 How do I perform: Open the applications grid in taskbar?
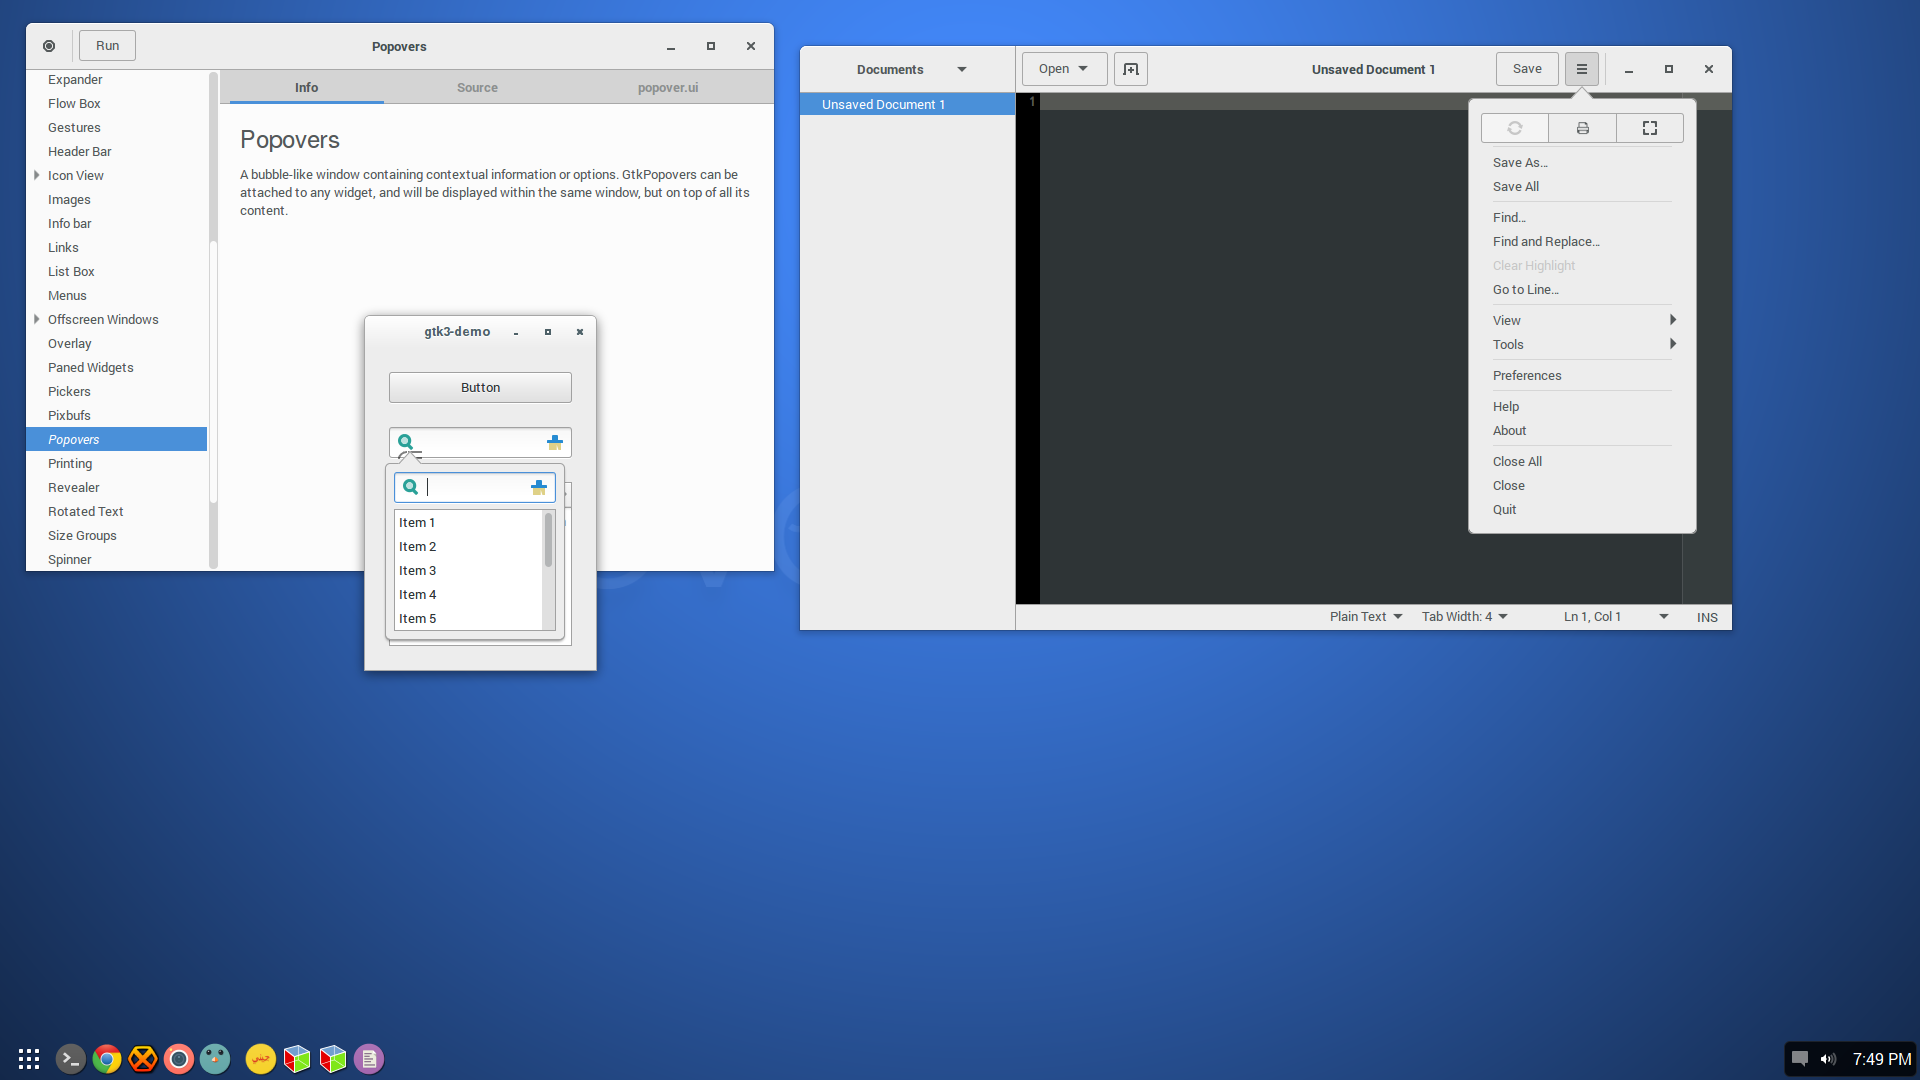(x=29, y=1059)
